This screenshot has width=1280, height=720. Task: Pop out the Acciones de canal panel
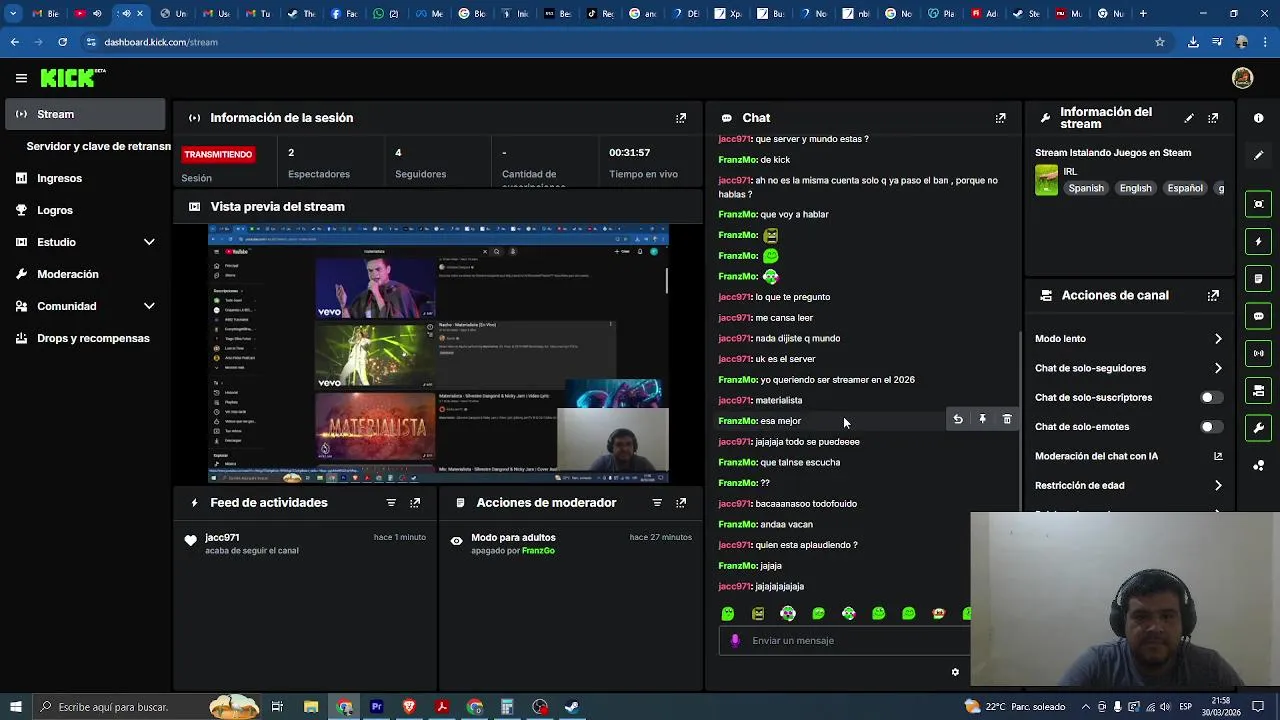click(1213, 296)
